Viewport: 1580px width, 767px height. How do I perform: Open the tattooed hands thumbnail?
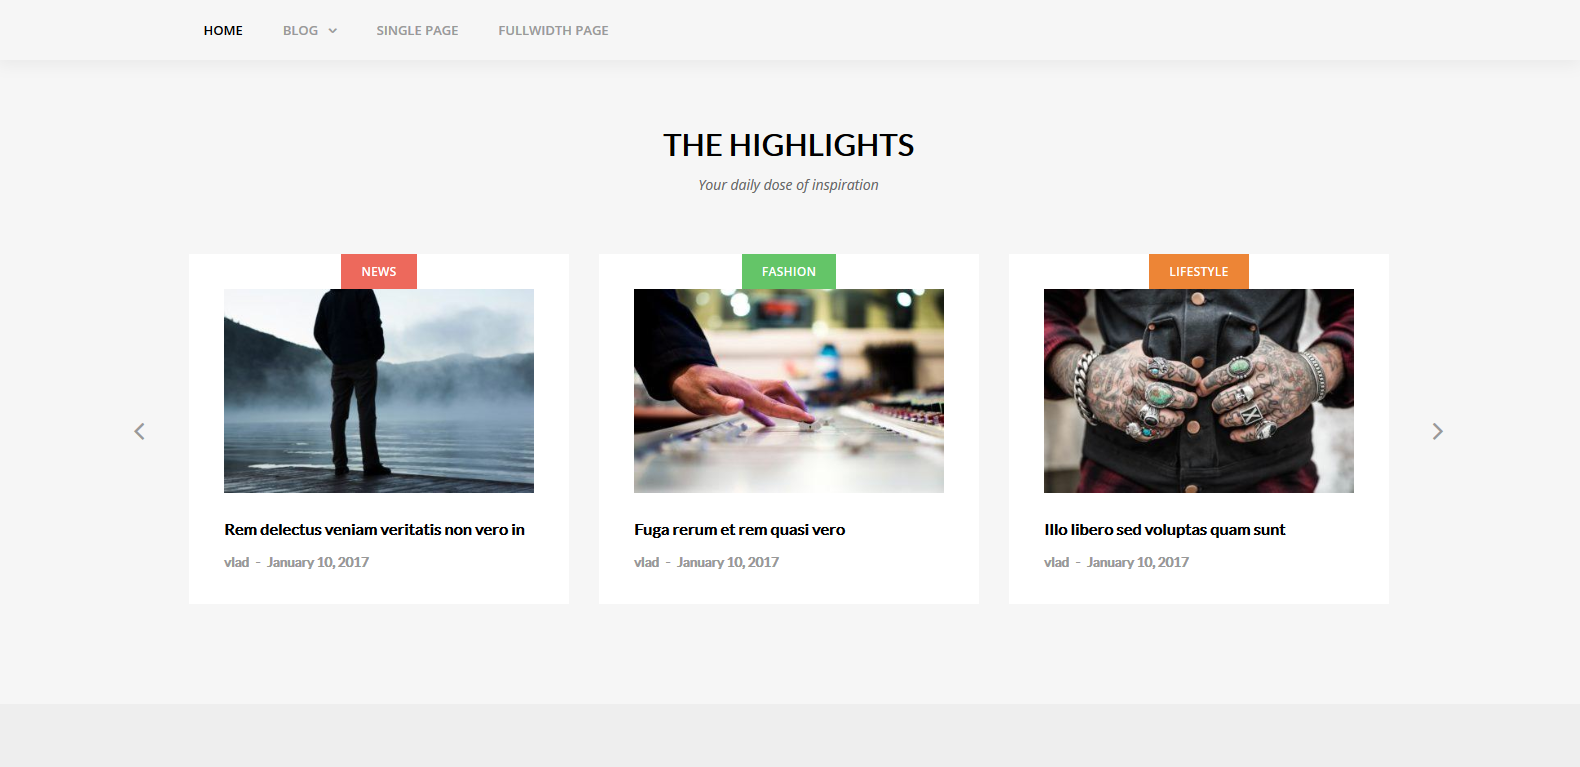[x=1199, y=391]
